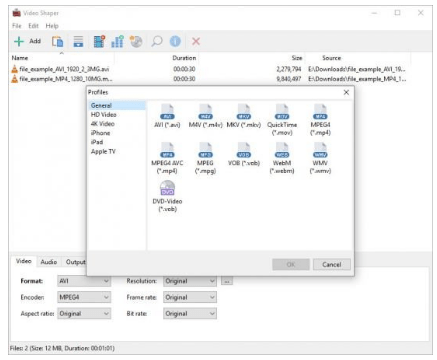Open the Encoder dropdown showing MPEG4
Image resolution: width=437 pixels, height=360 pixels.
(84, 297)
